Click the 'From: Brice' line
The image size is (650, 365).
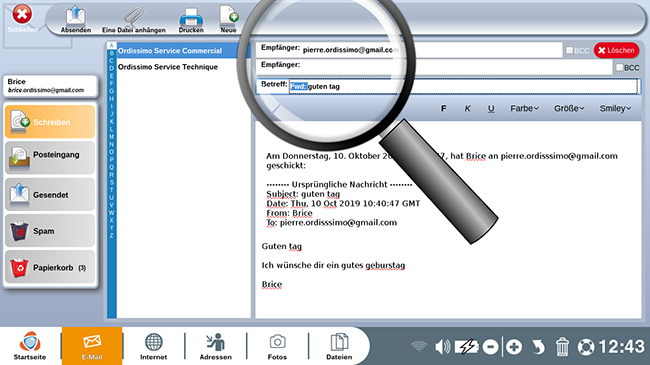click(289, 213)
